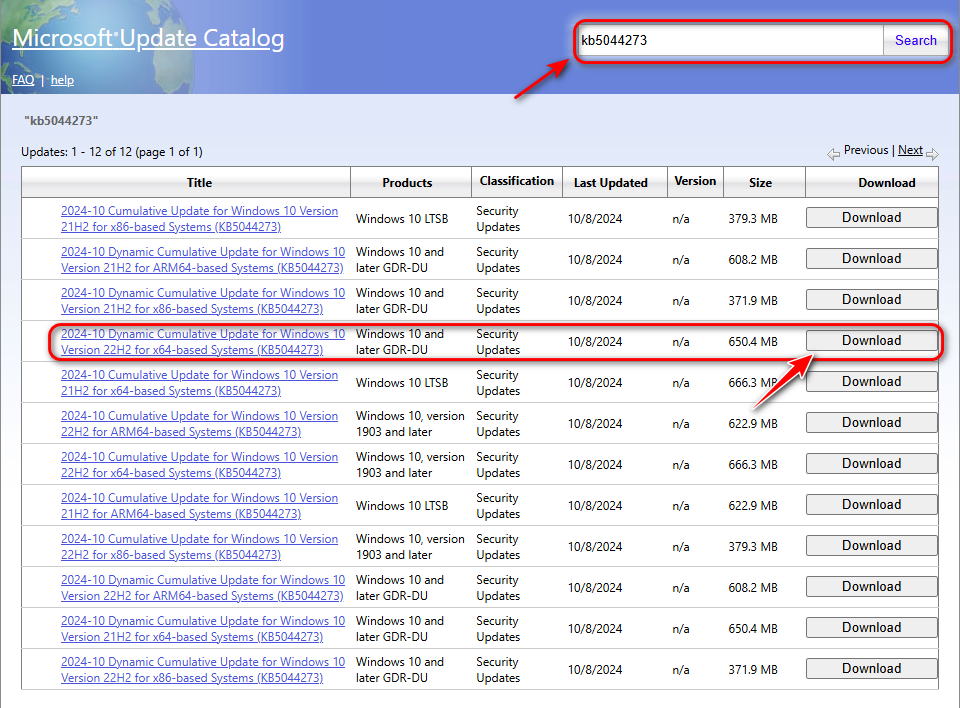This screenshot has width=960, height=708.
Task: Sort by the Last Updated column header
Action: click(x=610, y=183)
